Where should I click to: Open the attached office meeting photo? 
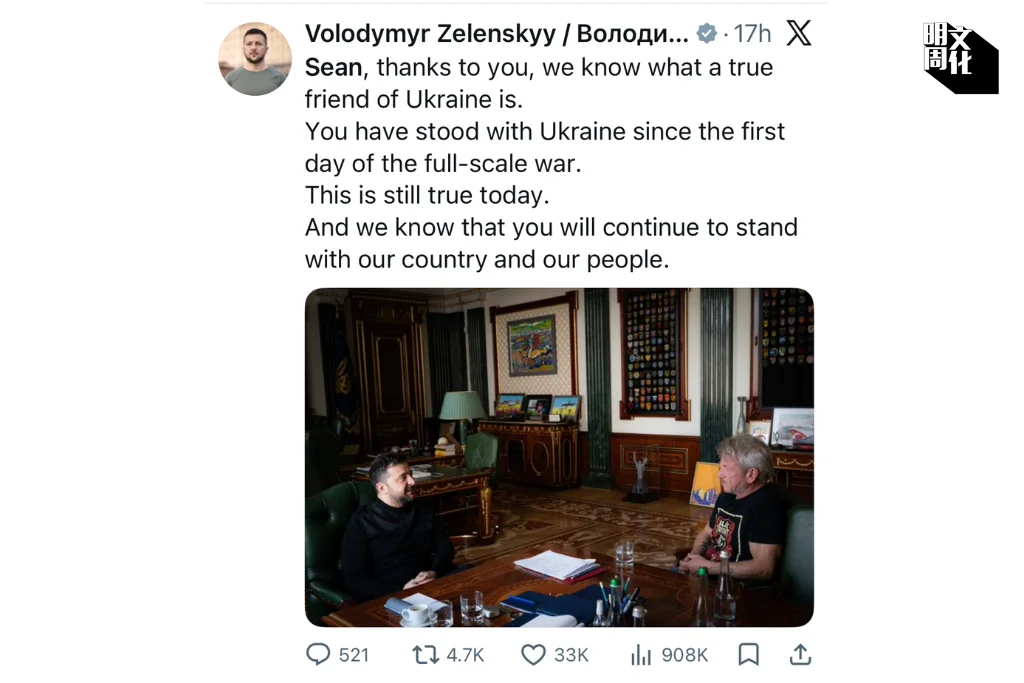[x=559, y=457]
